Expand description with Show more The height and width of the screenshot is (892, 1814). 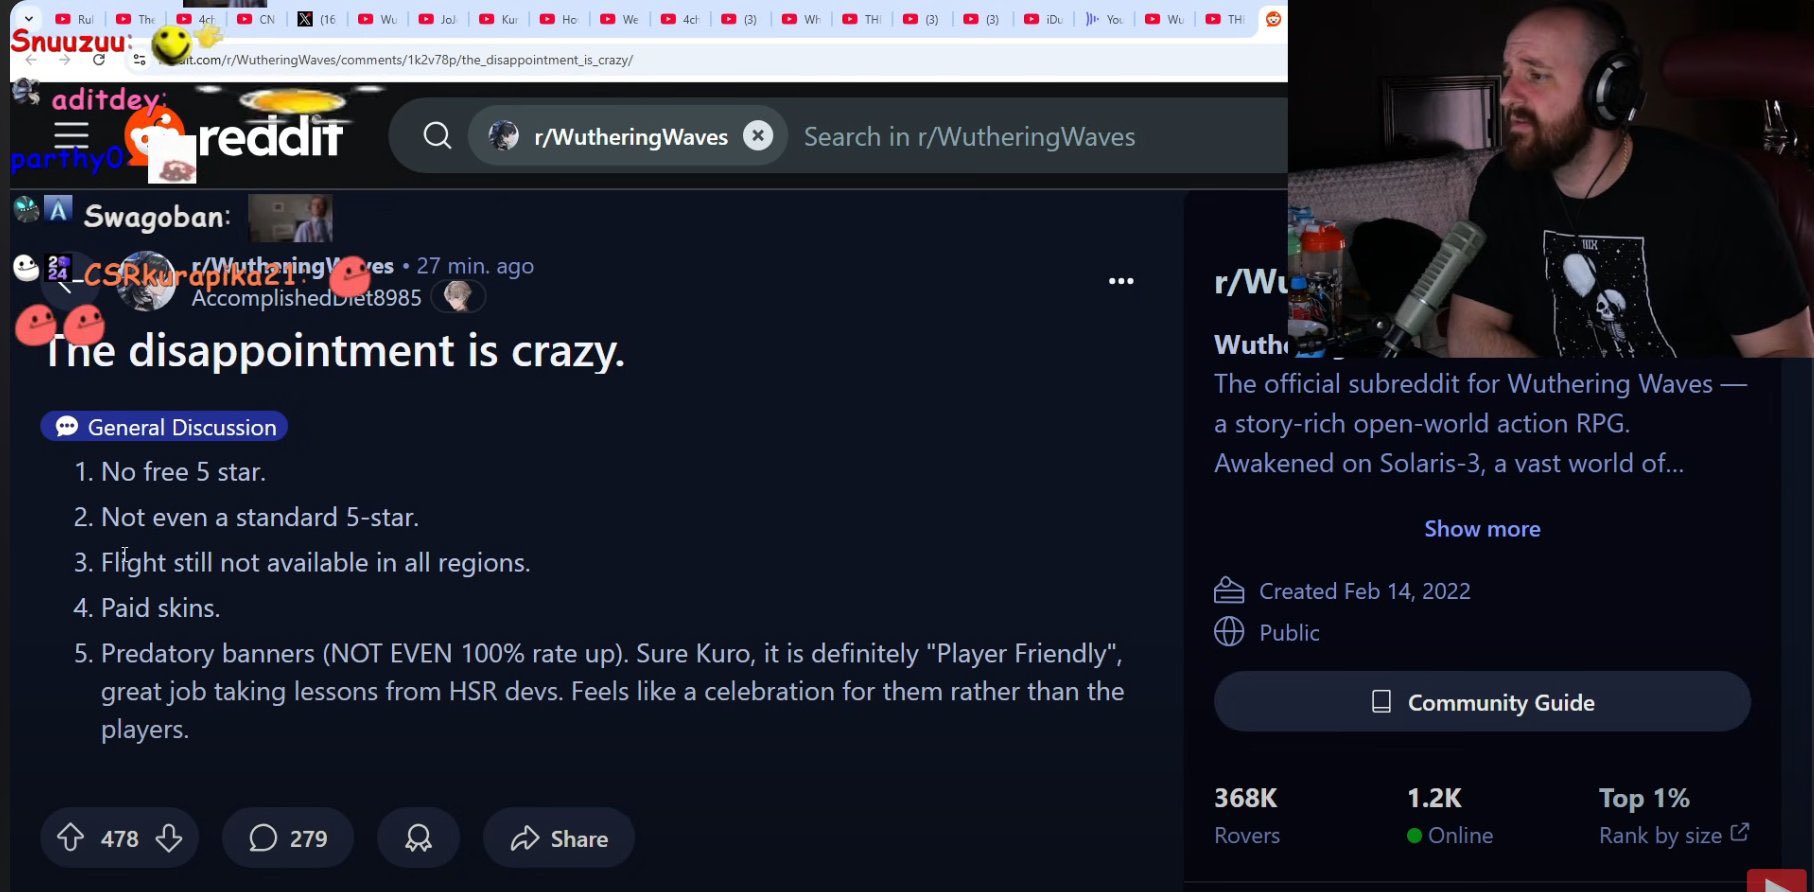tap(1482, 529)
